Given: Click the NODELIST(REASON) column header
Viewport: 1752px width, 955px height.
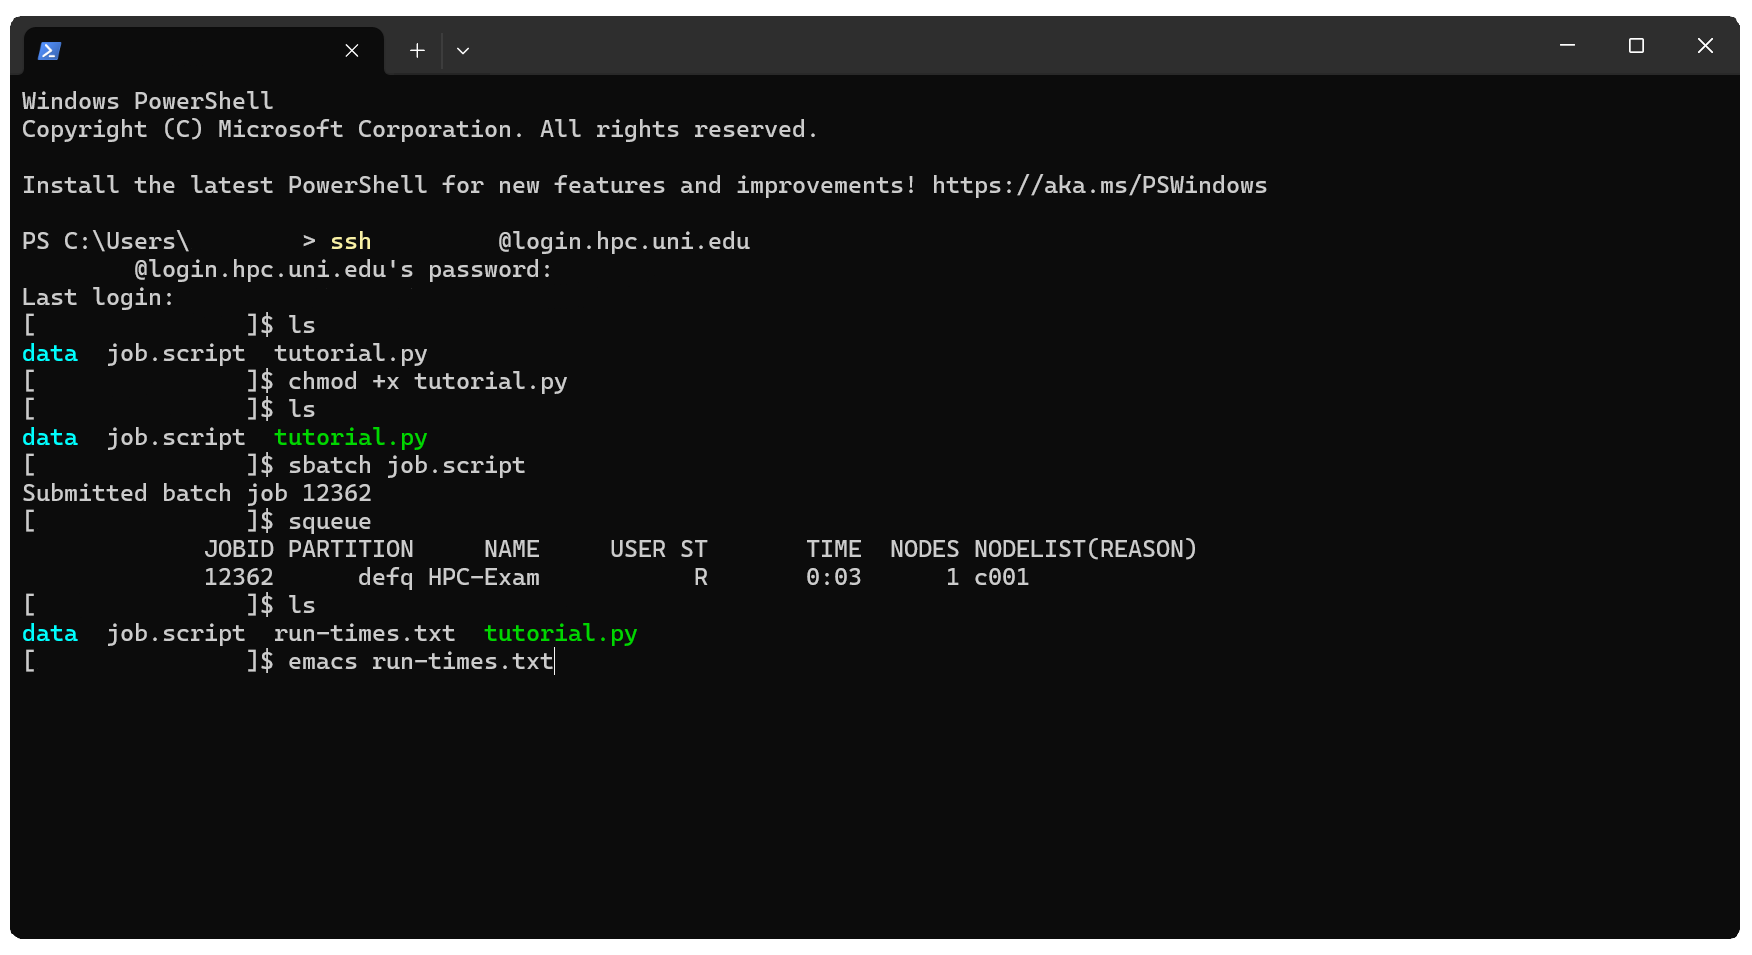Looking at the screenshot, I should (x=1085, y=550).
